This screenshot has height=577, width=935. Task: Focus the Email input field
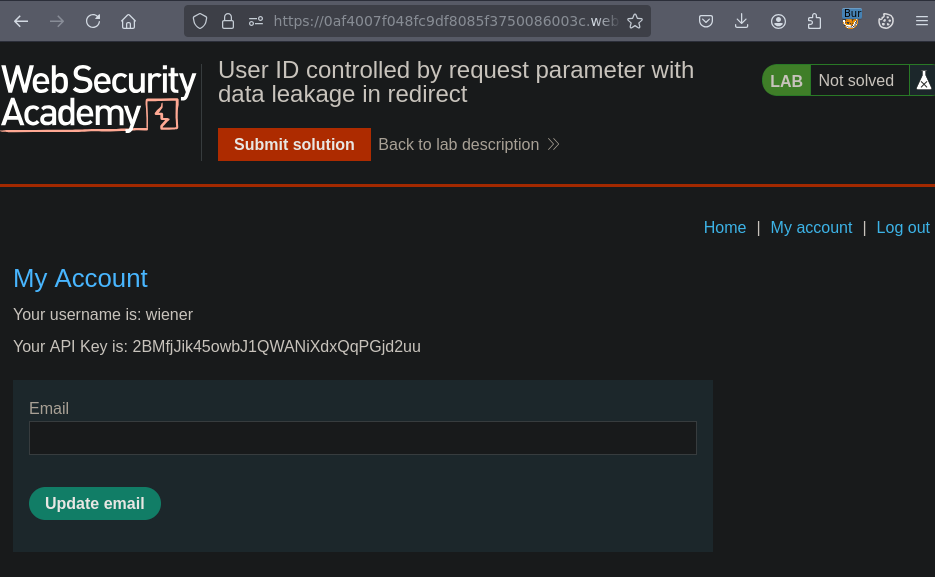click(x=362, y=438)
